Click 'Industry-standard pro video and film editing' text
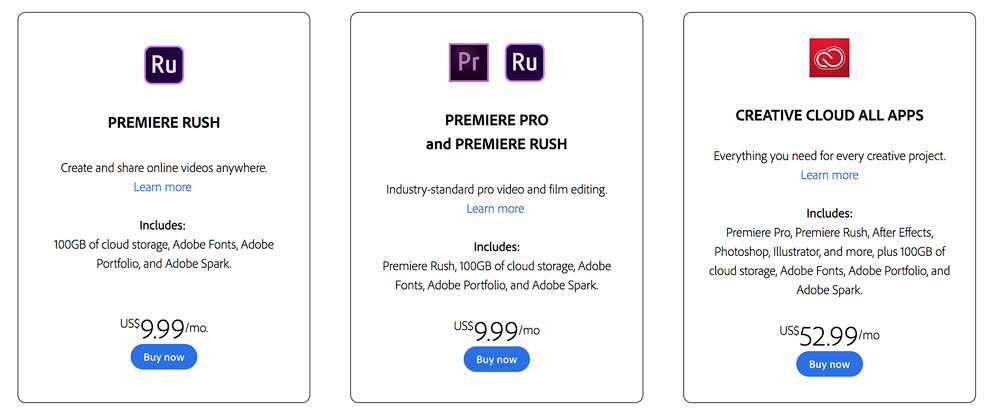Viewport: 1000px width, 419px height. 496,189
